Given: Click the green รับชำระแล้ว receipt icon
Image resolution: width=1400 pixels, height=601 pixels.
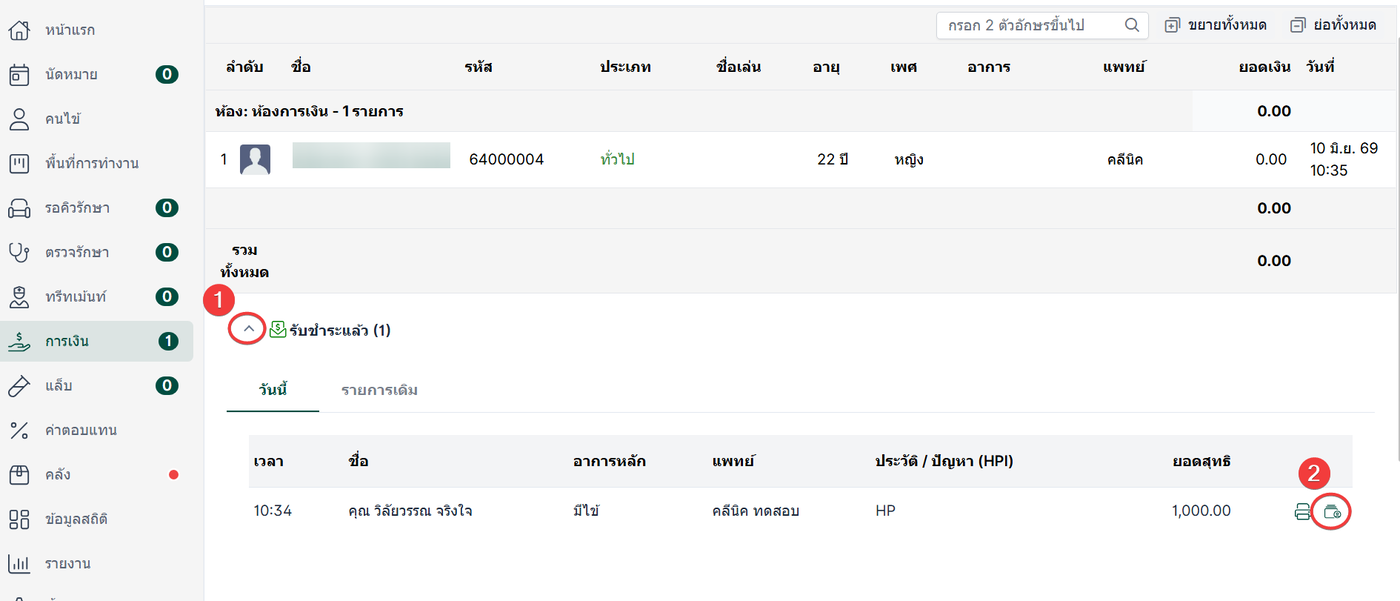Looking at the screenshot, I should 278,329.
